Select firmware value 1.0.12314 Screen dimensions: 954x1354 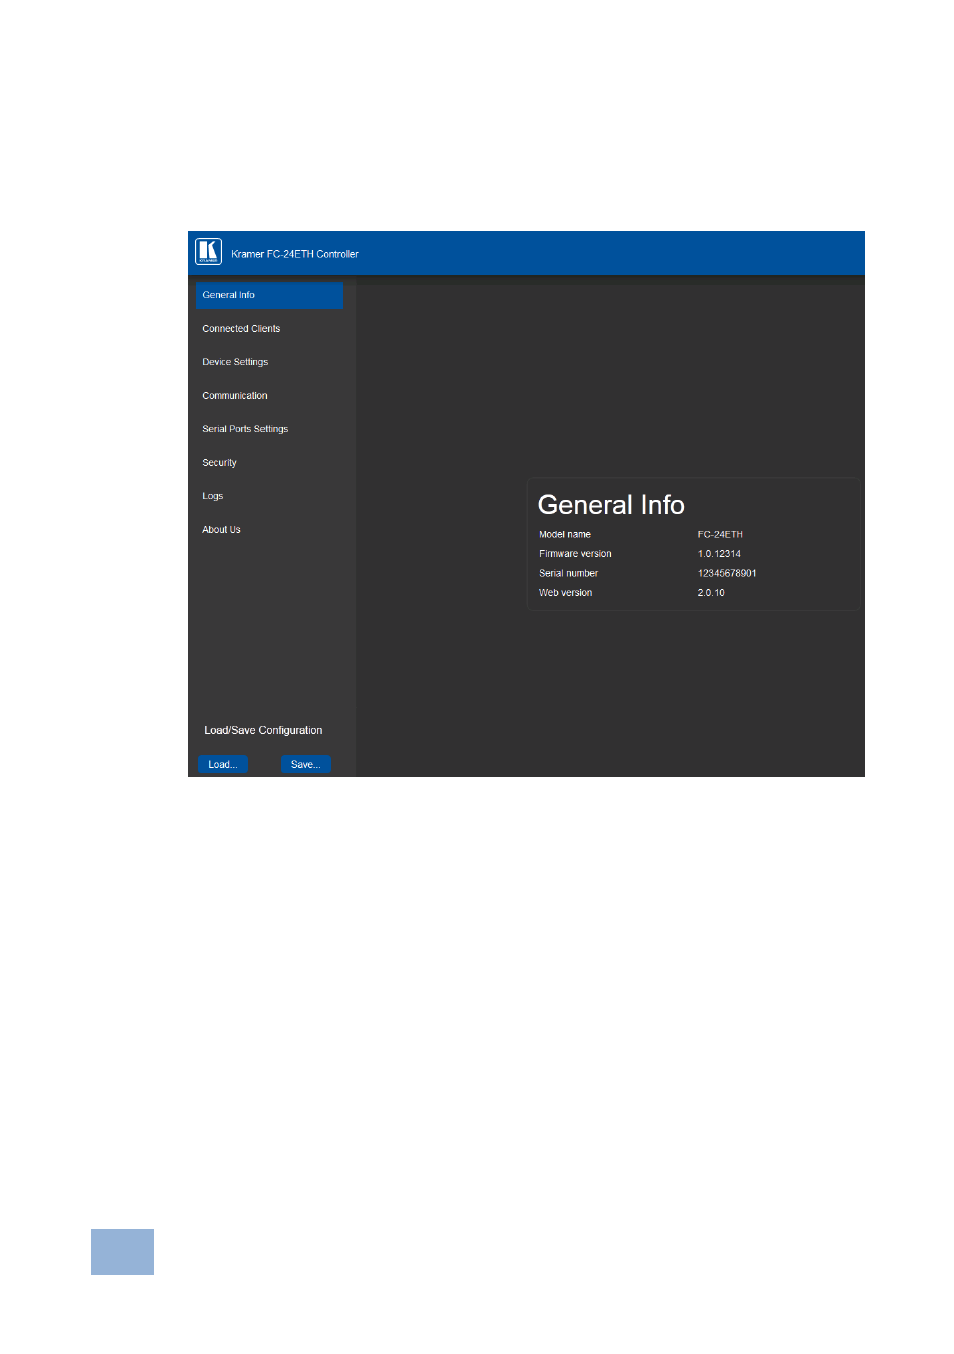tap(719, 554)
